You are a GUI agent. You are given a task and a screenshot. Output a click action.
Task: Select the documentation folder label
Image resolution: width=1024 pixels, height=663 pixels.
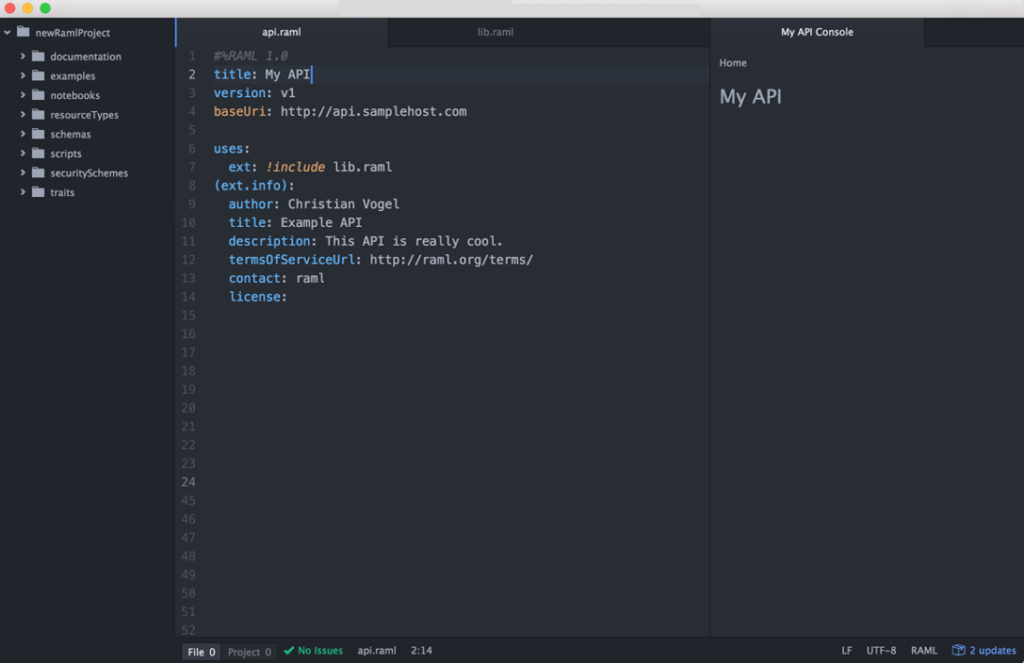(86, 57)
